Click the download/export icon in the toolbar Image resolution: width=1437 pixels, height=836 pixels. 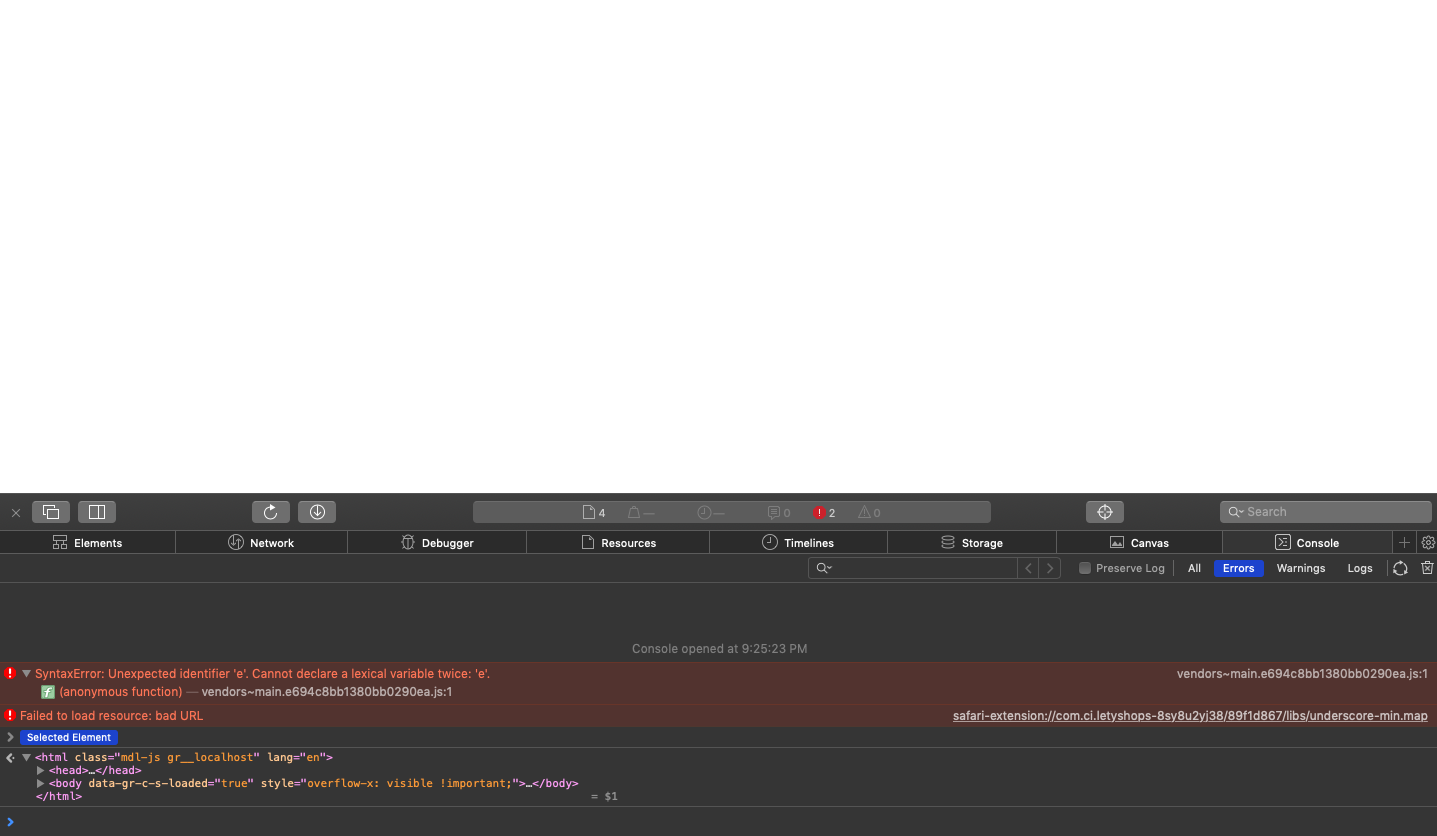coord(317,511)
